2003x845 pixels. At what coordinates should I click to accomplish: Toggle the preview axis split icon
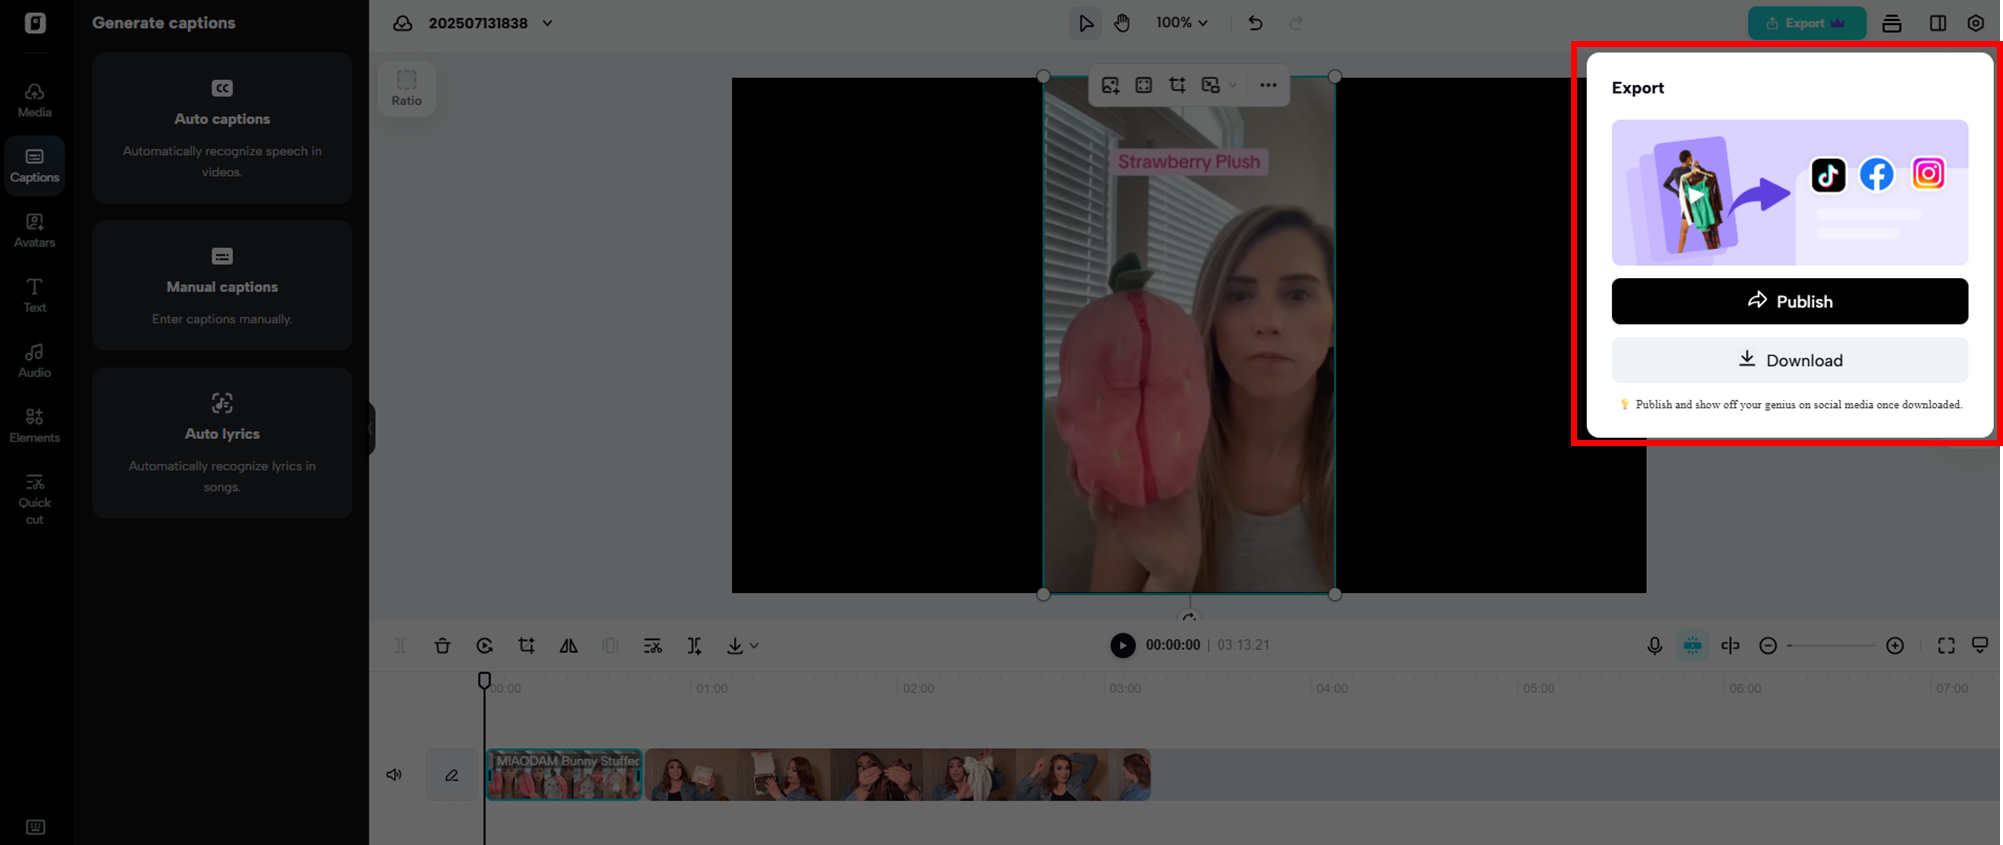[x=1730, y=646]
